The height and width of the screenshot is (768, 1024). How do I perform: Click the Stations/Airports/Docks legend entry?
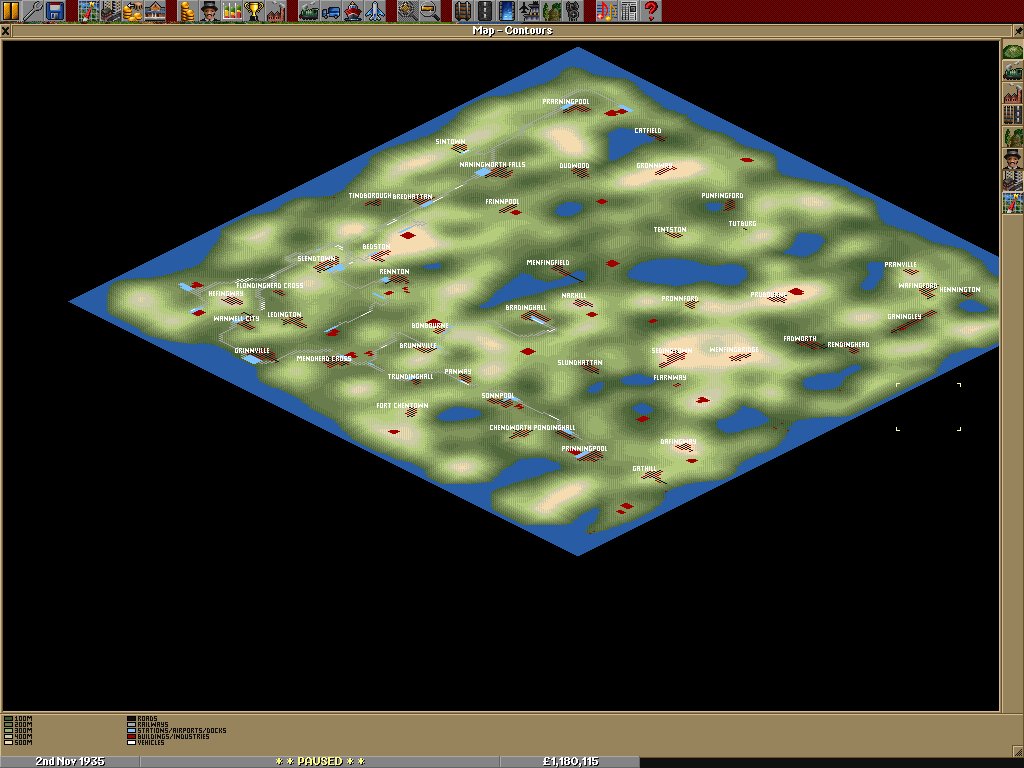tap(177, 731)
